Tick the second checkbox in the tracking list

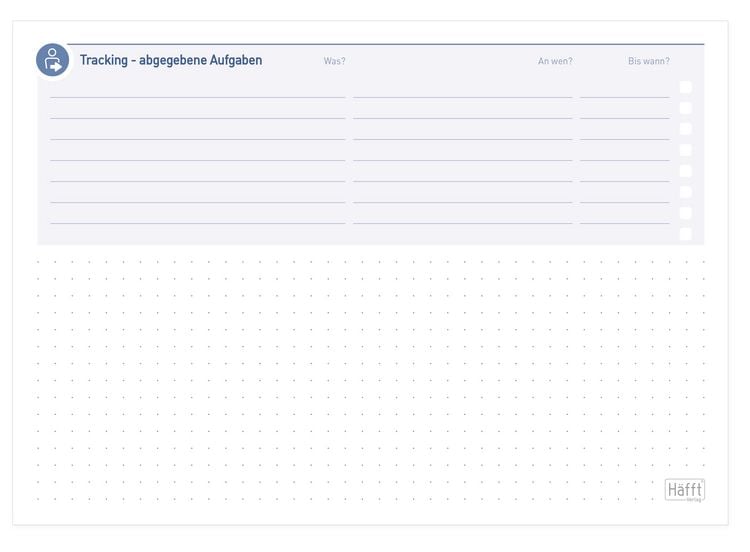click(686, 108)
